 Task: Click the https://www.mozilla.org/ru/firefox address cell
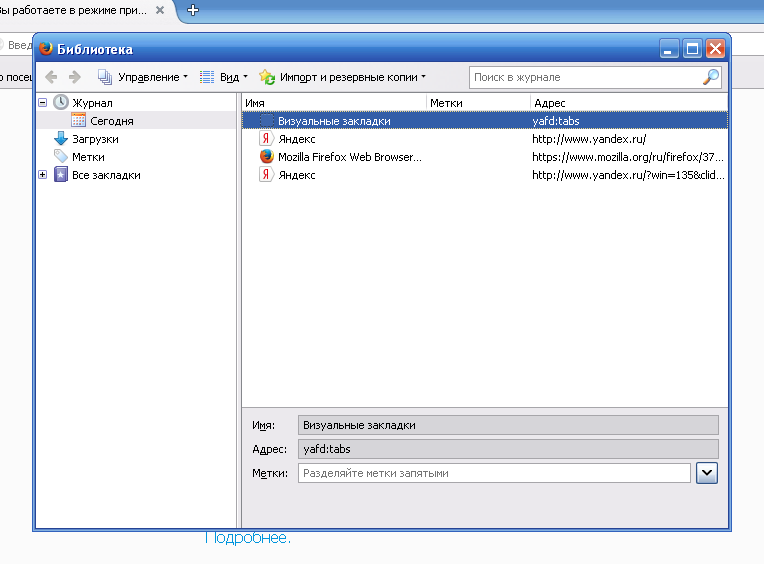(x=628, y=157)
